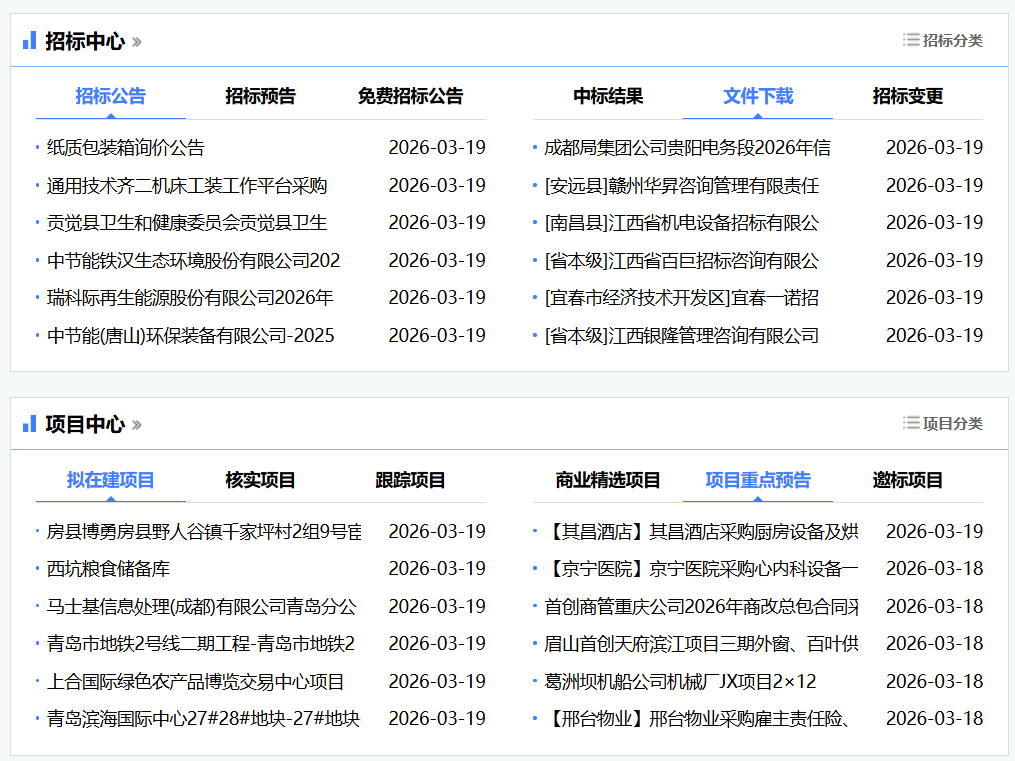Switch to the 招标预告 tab
1015x761 pixels.
click(260, 96)
